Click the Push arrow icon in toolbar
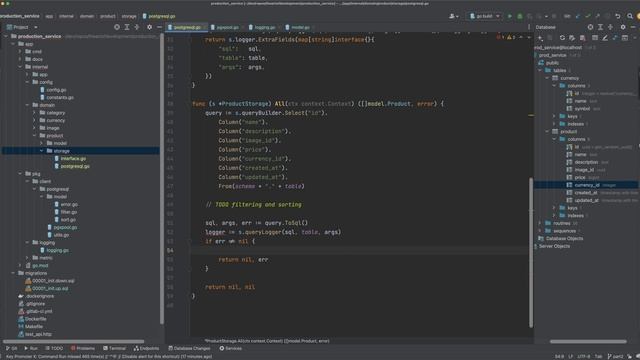 pos(598,16)
